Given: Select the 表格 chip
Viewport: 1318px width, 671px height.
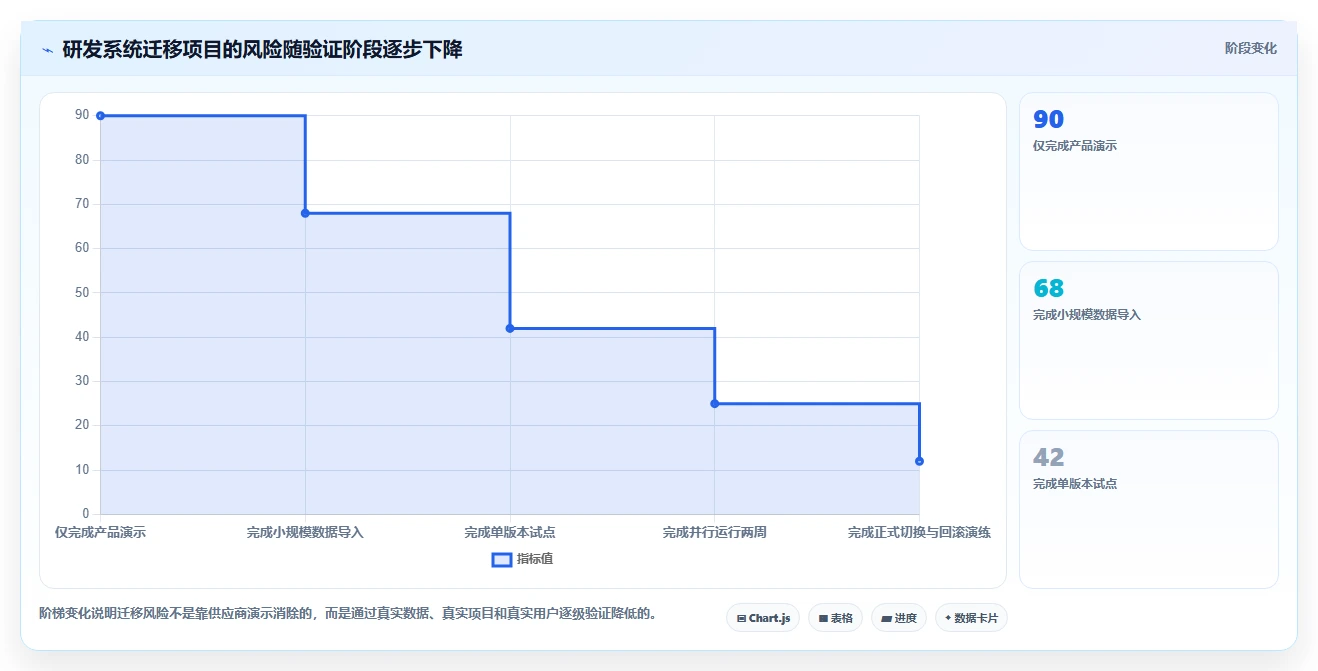Looking at the screenshot, I should coord(835,618).
